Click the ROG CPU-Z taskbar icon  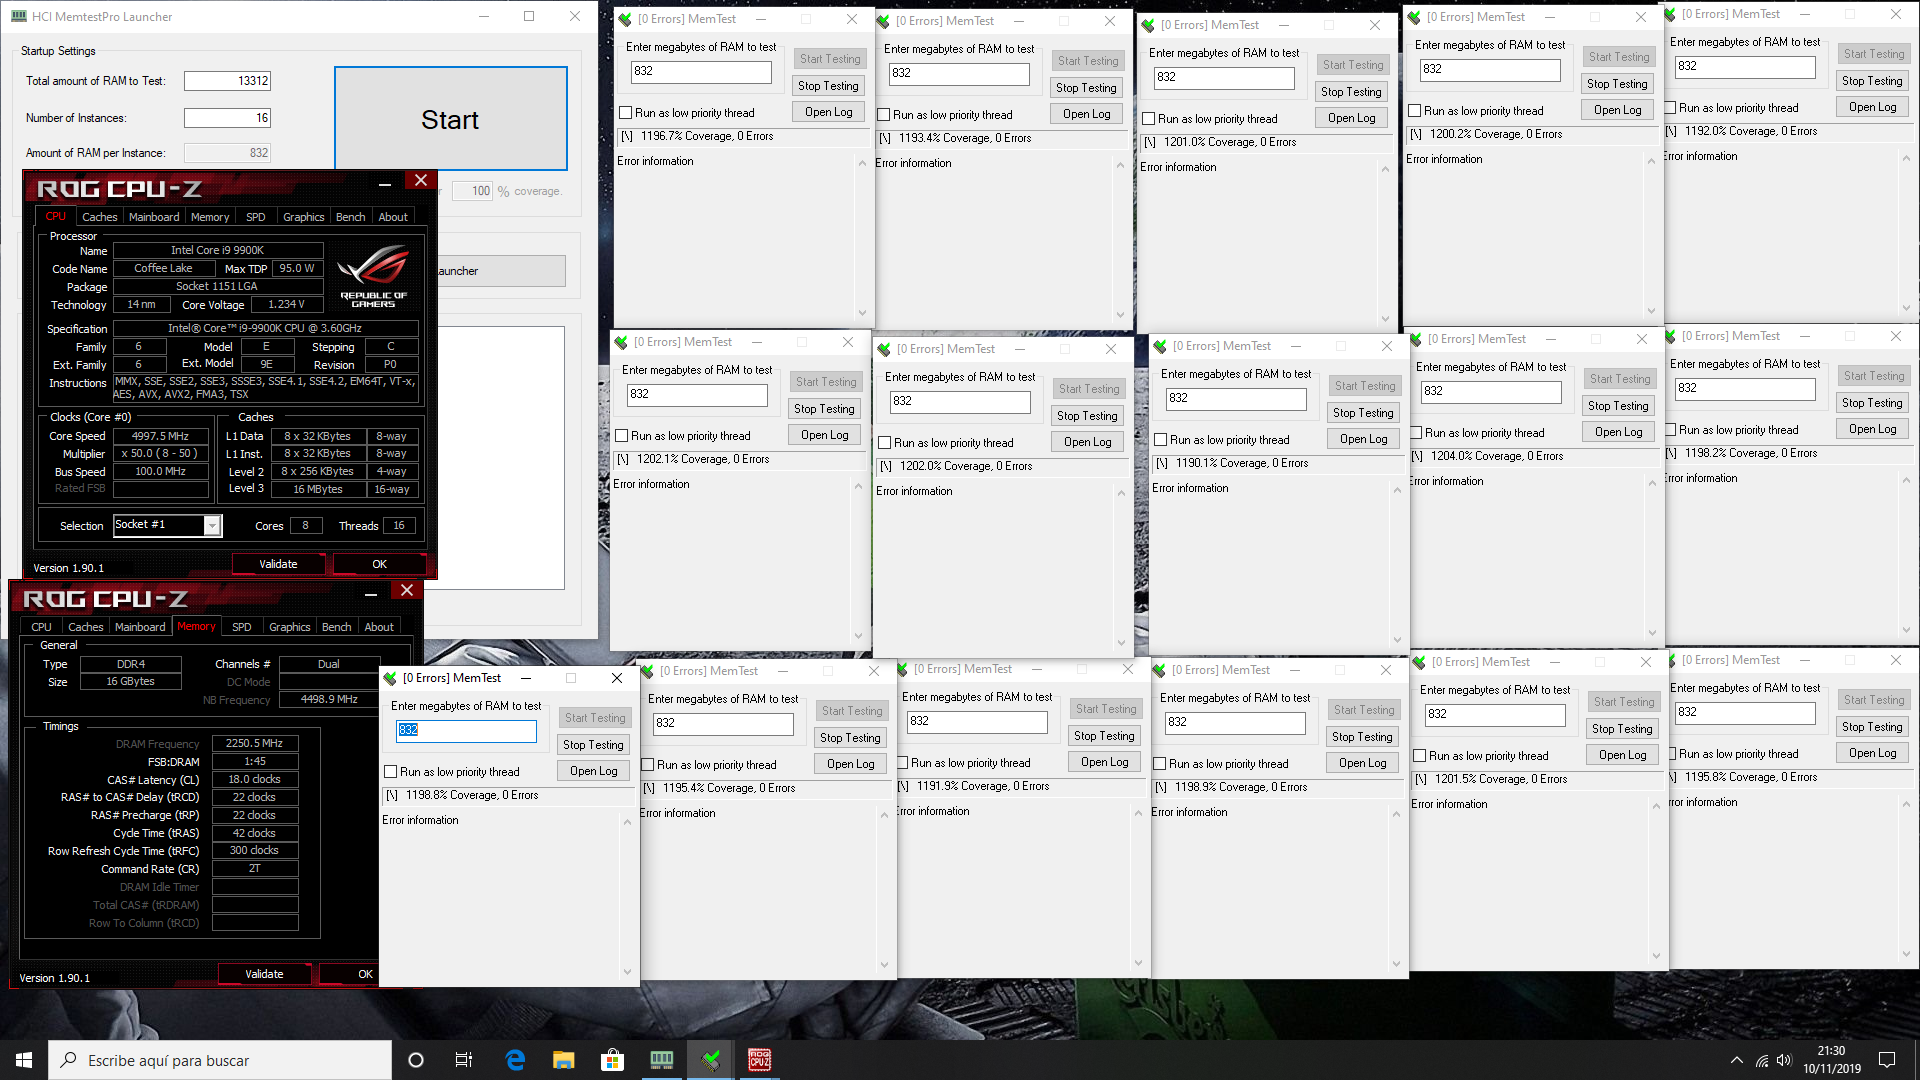click(x=759, y=1060)
